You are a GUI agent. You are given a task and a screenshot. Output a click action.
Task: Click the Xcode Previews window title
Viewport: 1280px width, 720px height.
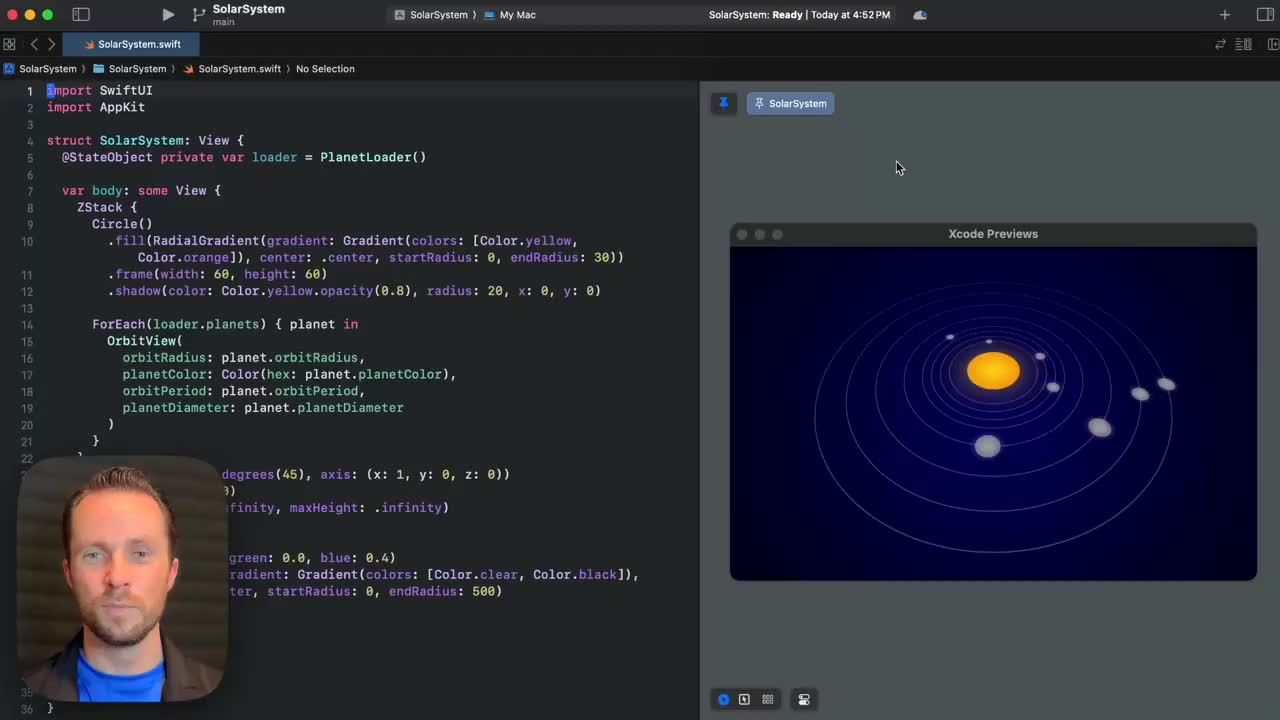(992, 233)
